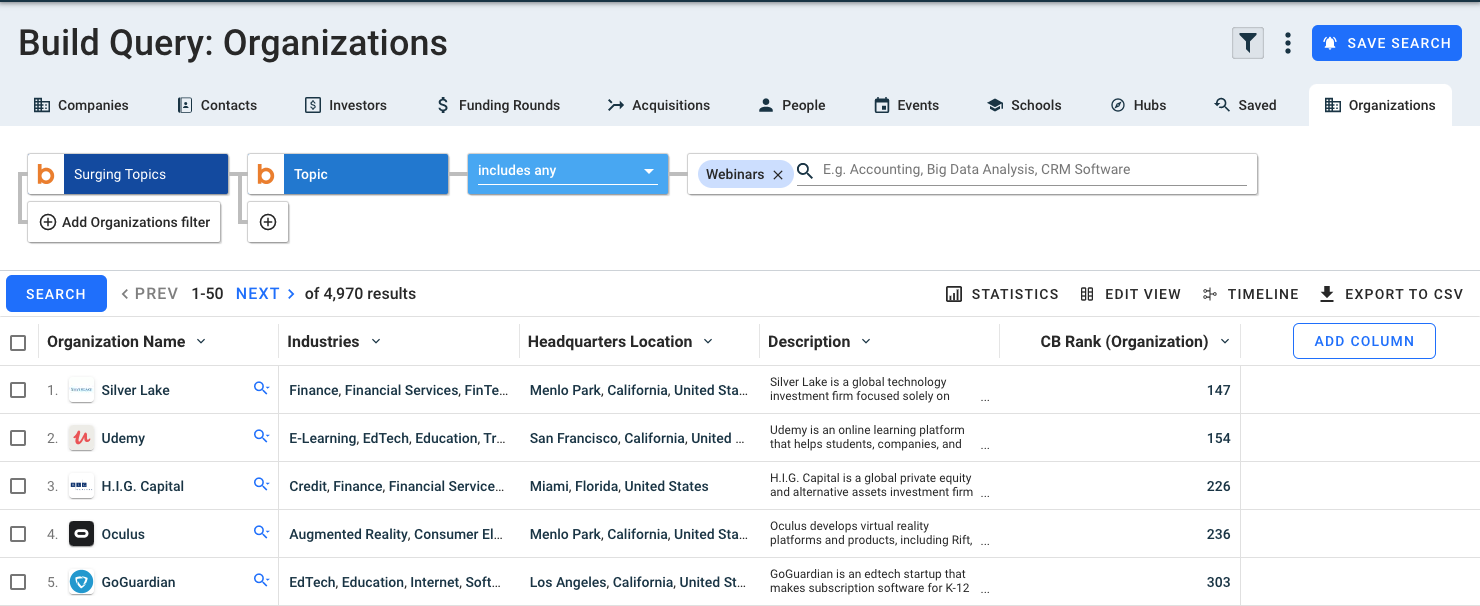Click quick search icon for Oculus
The height and width of the screenshot is (606, 1480).
pos(261,532)
